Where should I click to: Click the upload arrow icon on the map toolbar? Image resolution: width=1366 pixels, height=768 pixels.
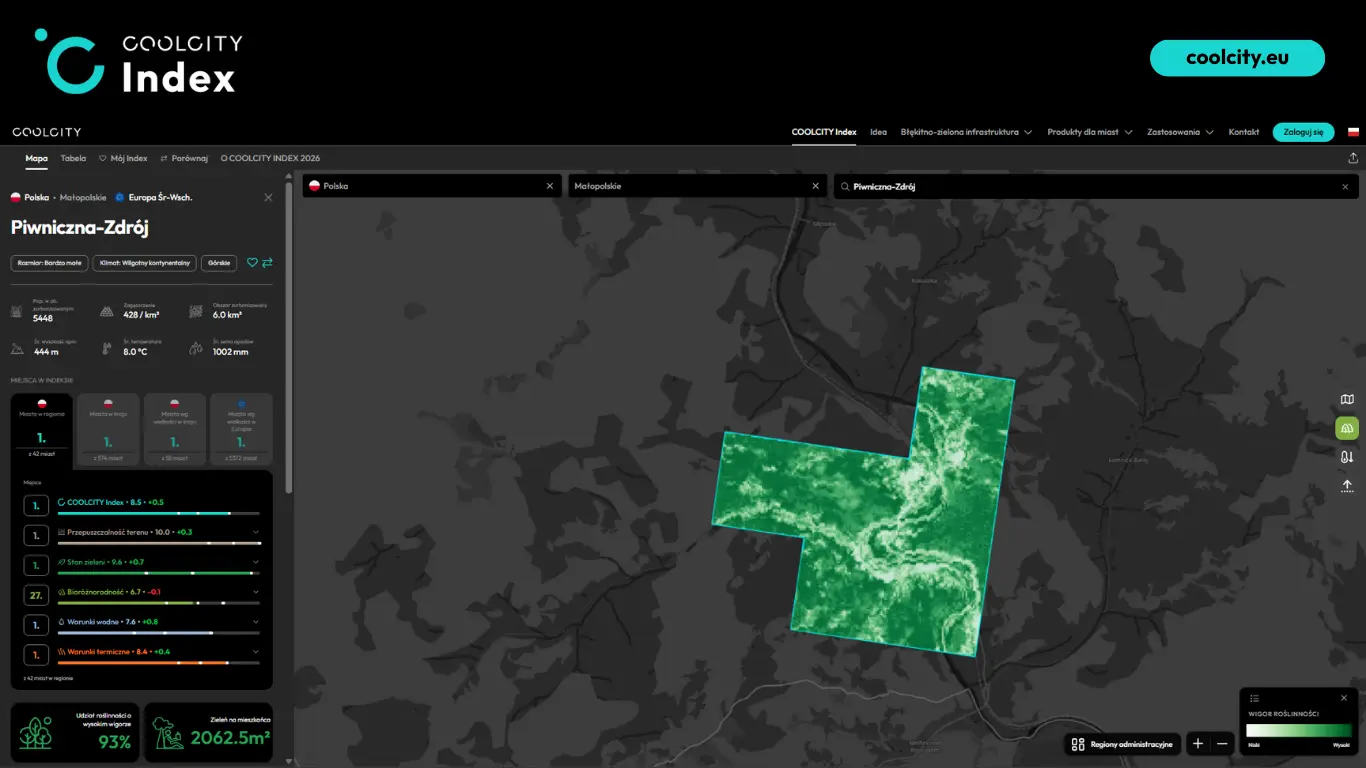tap(1347, 486)
